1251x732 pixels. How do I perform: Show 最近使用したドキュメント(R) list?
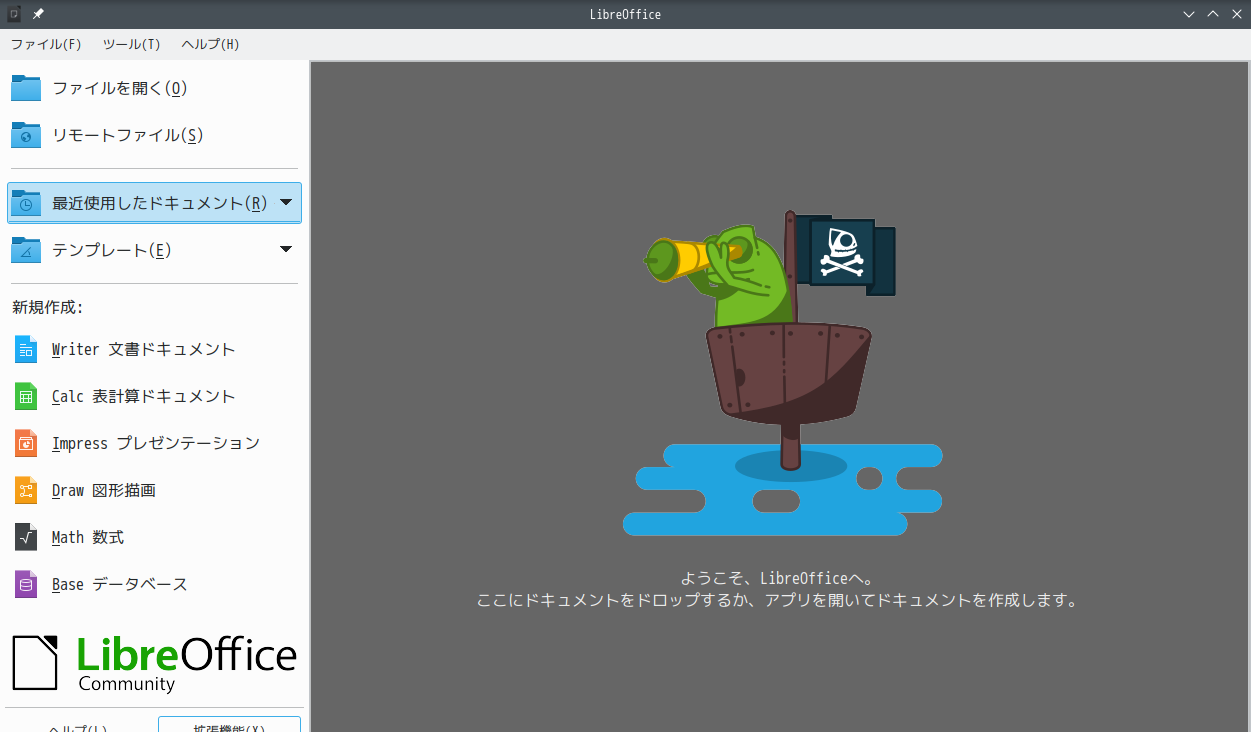140,203
